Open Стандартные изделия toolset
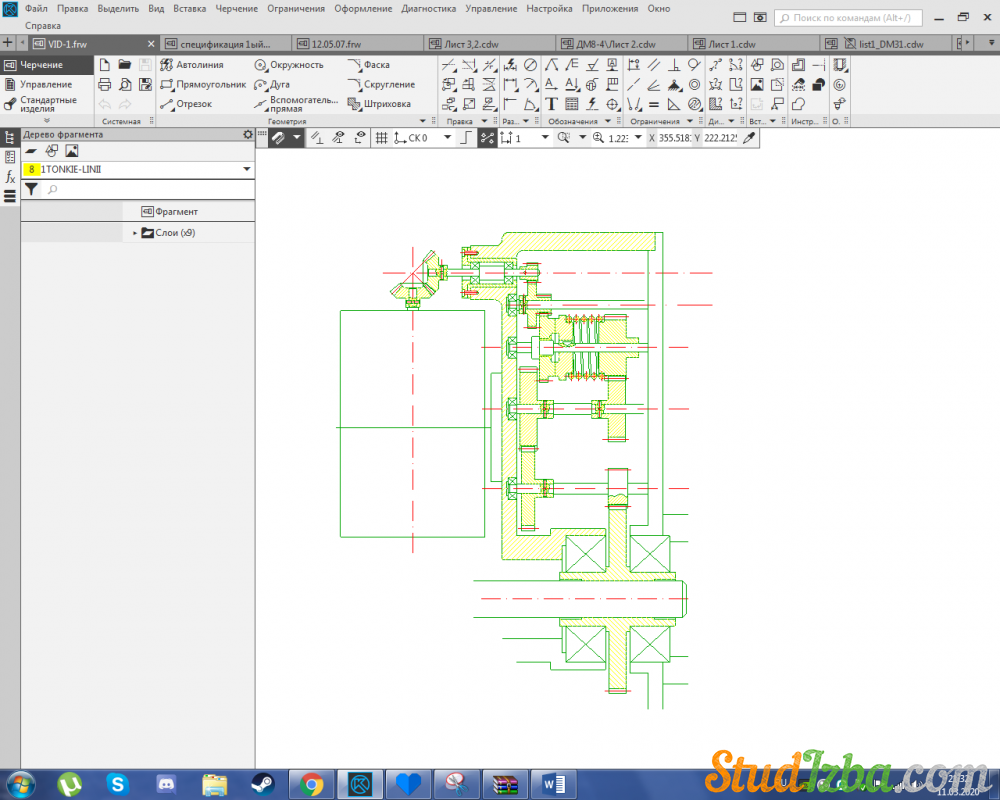The width and height of the screenshot is (1000, 800). [47, 104]
